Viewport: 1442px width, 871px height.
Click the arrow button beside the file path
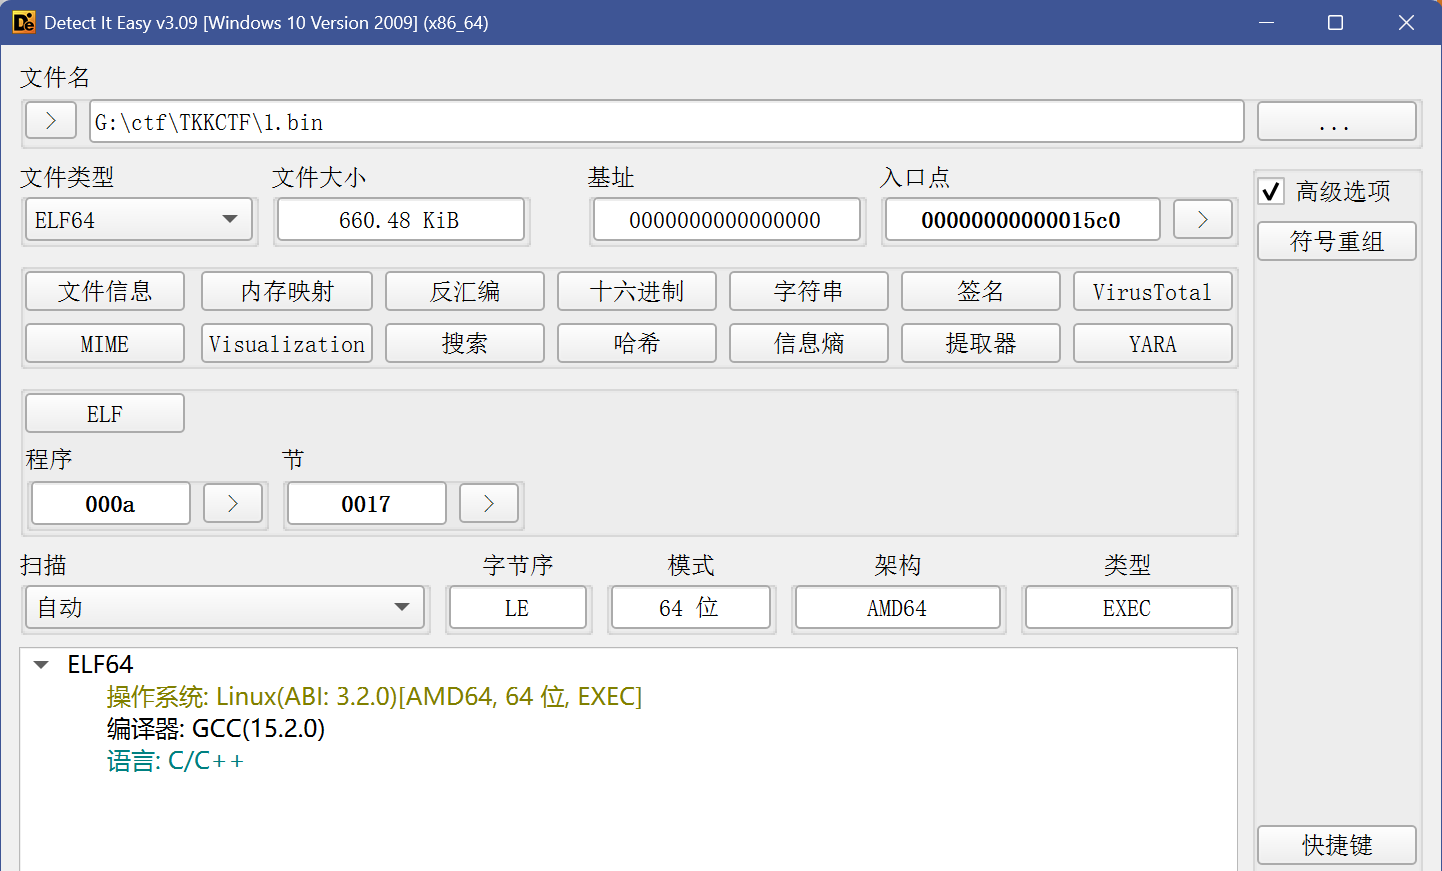coord(51,121)
